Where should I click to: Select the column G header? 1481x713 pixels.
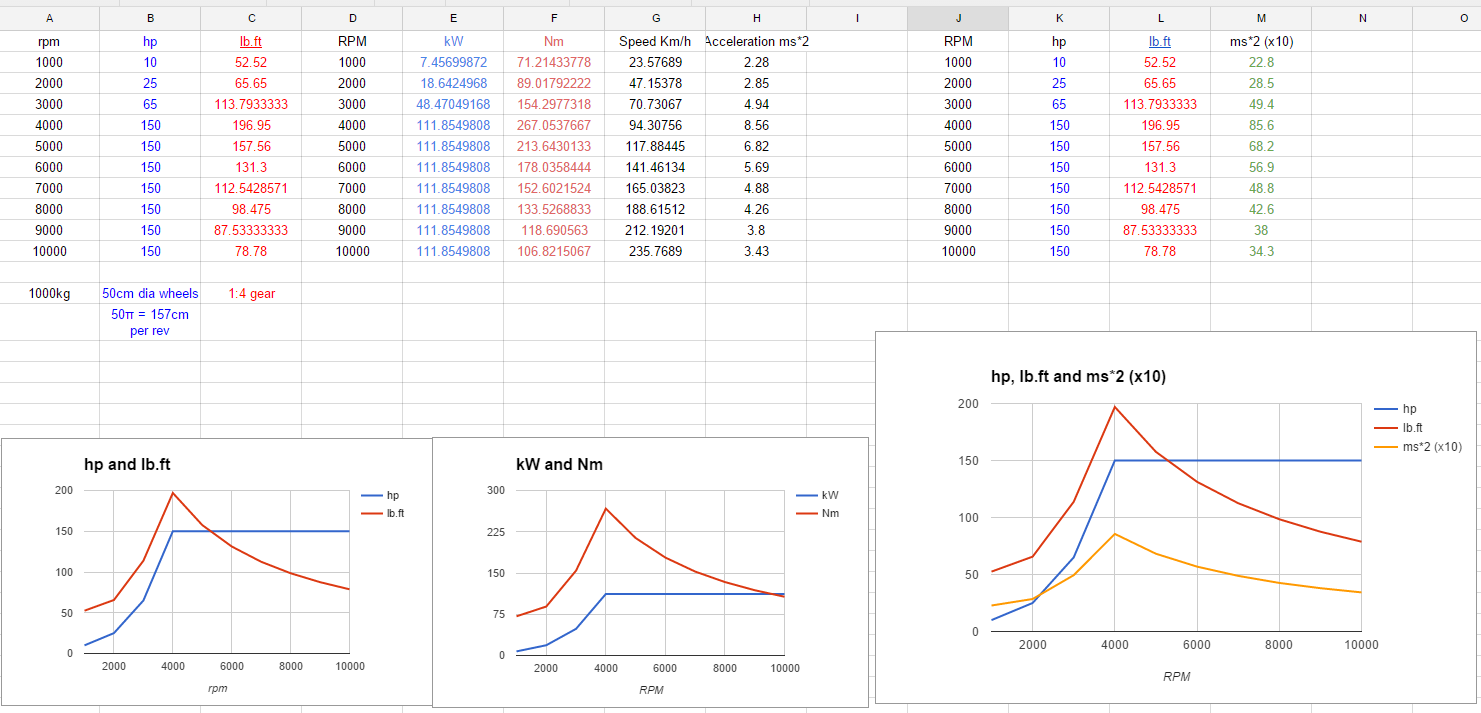click(x=655, y=18)
